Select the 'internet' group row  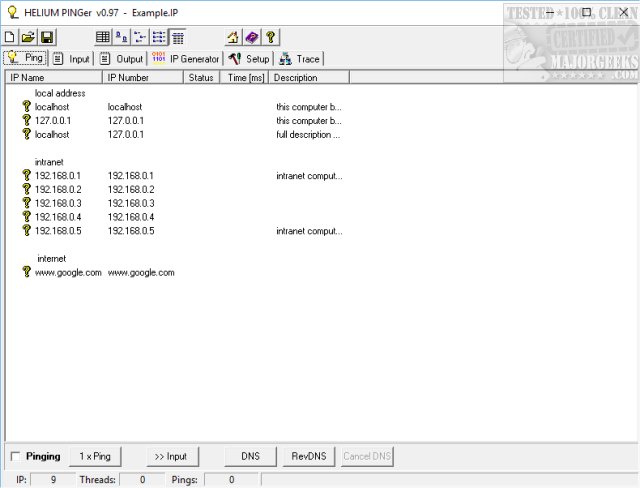(51, 258)
